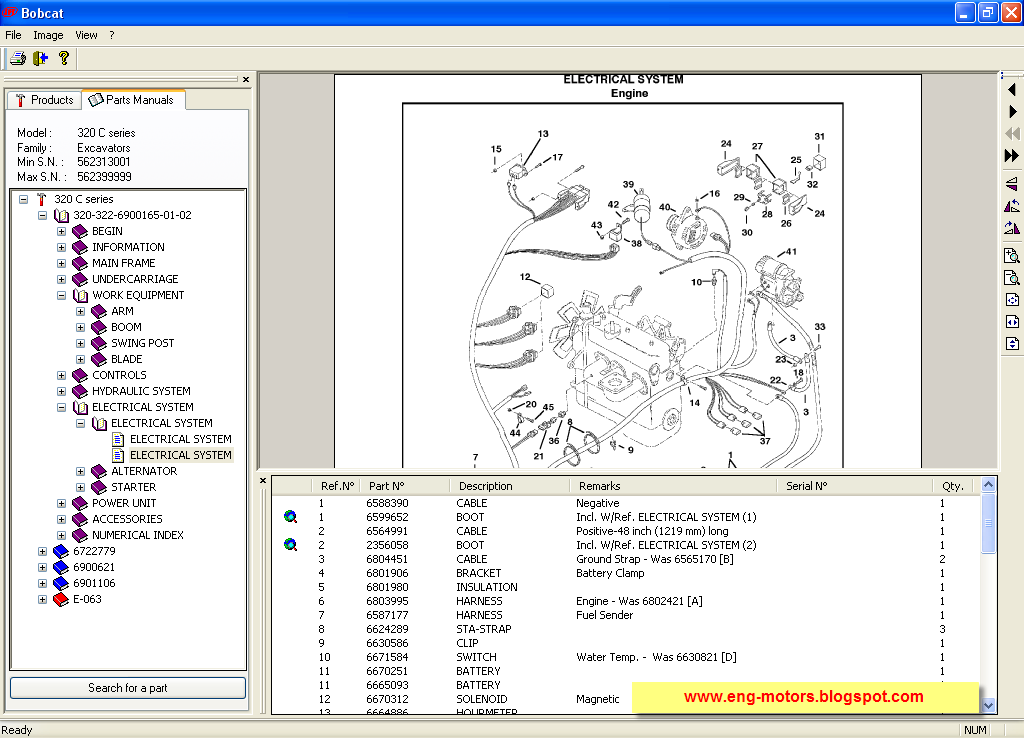Click globe icon beside part 6599652
The height and width of the screenshot is (738, 1024).
point(291,517)
